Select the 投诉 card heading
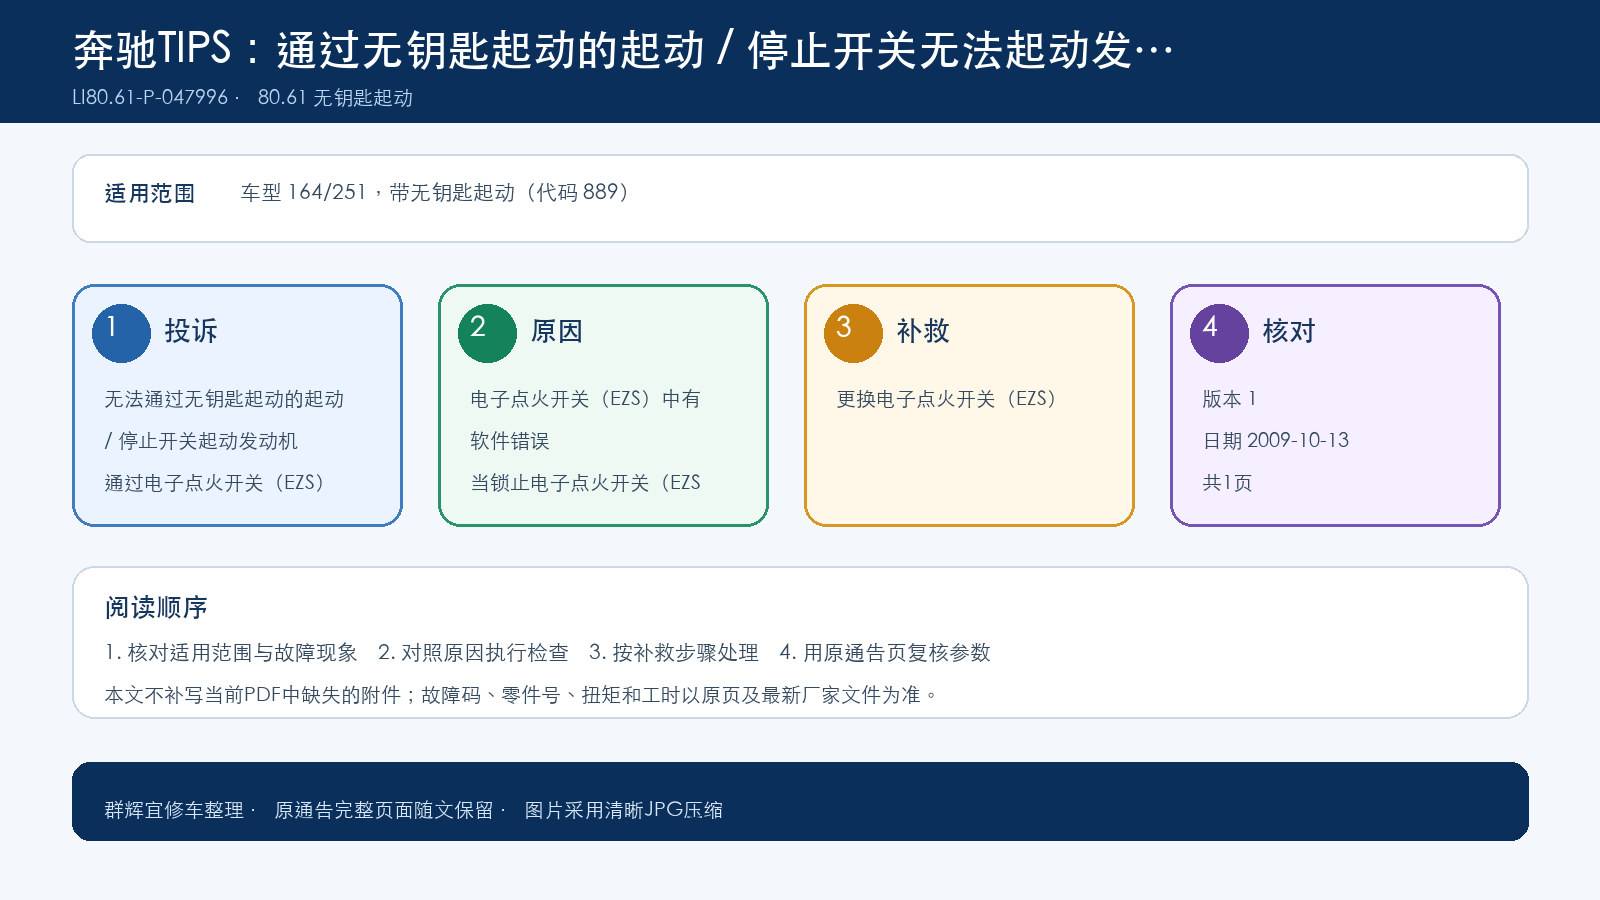This screenshot has width=1600, height=900. pyautogui.click(x=191, y=331)
